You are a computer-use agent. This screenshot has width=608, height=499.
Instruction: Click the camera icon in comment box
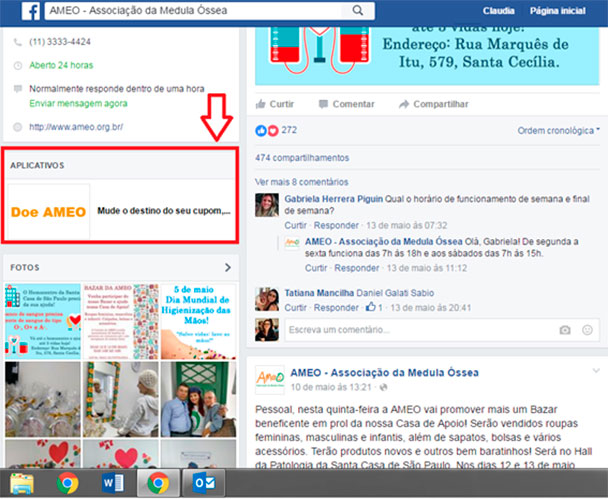pos(565,330)
